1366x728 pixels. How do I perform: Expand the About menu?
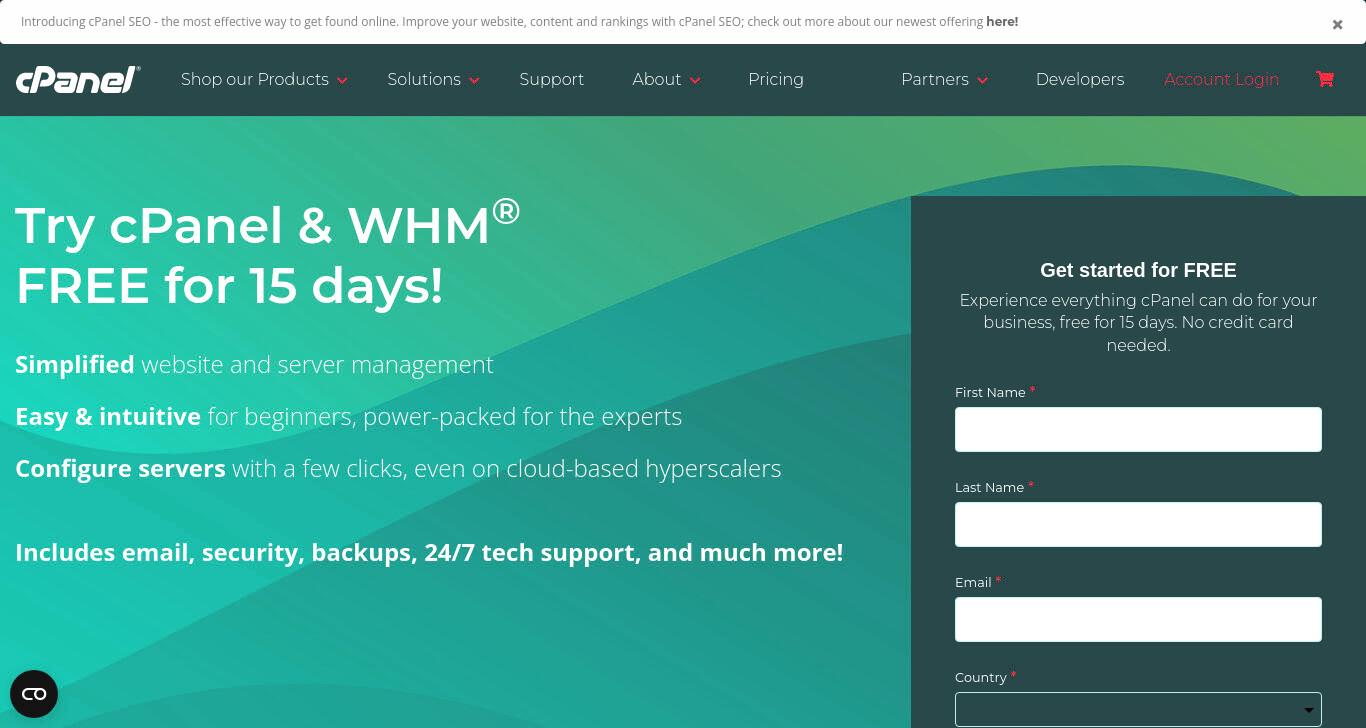click(666, 79)
